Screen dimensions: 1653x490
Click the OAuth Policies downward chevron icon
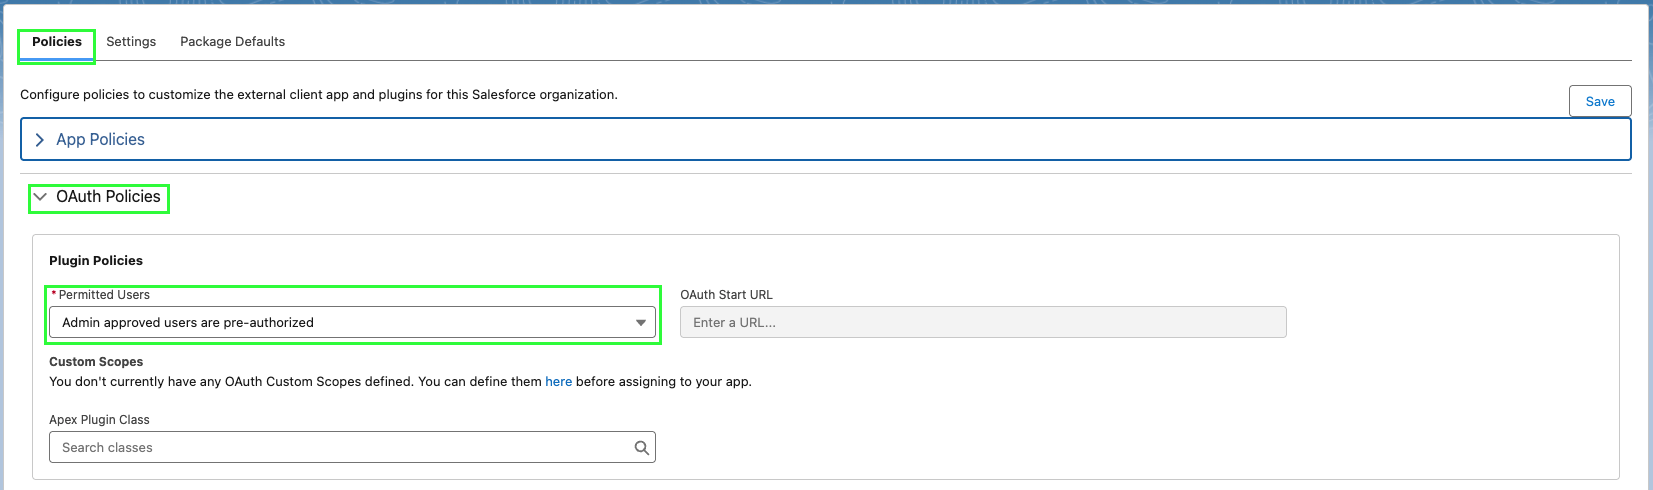40,197
